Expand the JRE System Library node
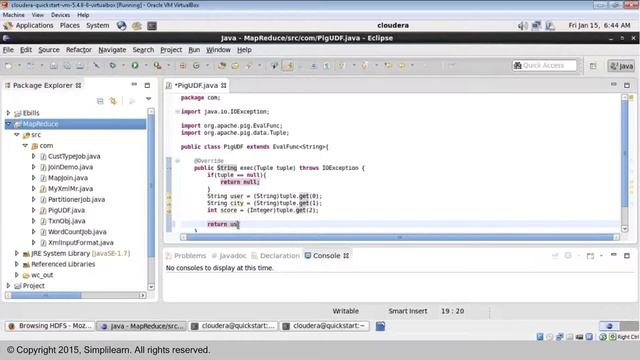Viewport: 640px width, 360px height. point(17,253)
